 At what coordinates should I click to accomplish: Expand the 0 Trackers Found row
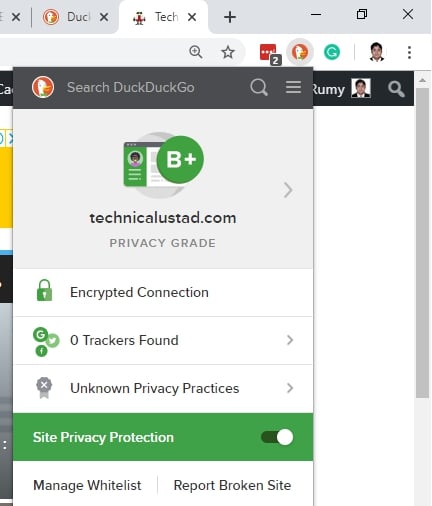(x=163, y=340)
